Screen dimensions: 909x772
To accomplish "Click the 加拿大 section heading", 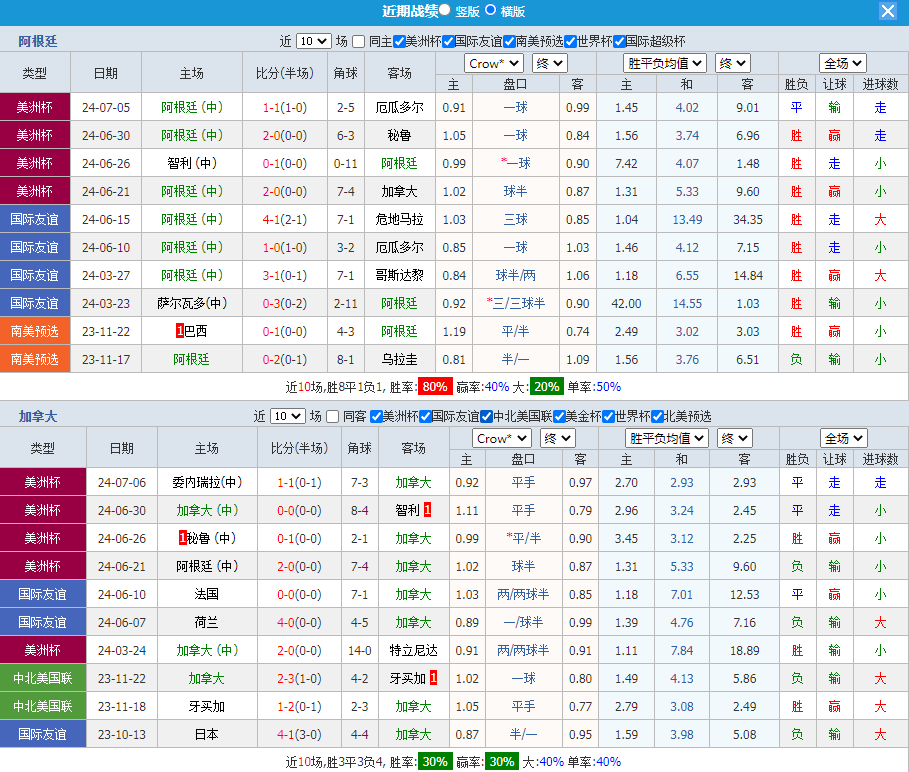I will tap(38, 416).
